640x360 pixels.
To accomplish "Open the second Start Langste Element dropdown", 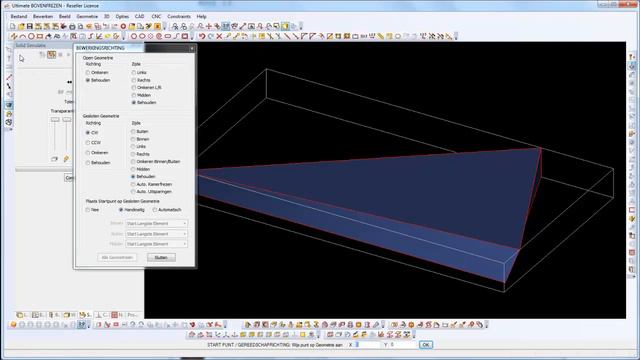I will (156, 234).
